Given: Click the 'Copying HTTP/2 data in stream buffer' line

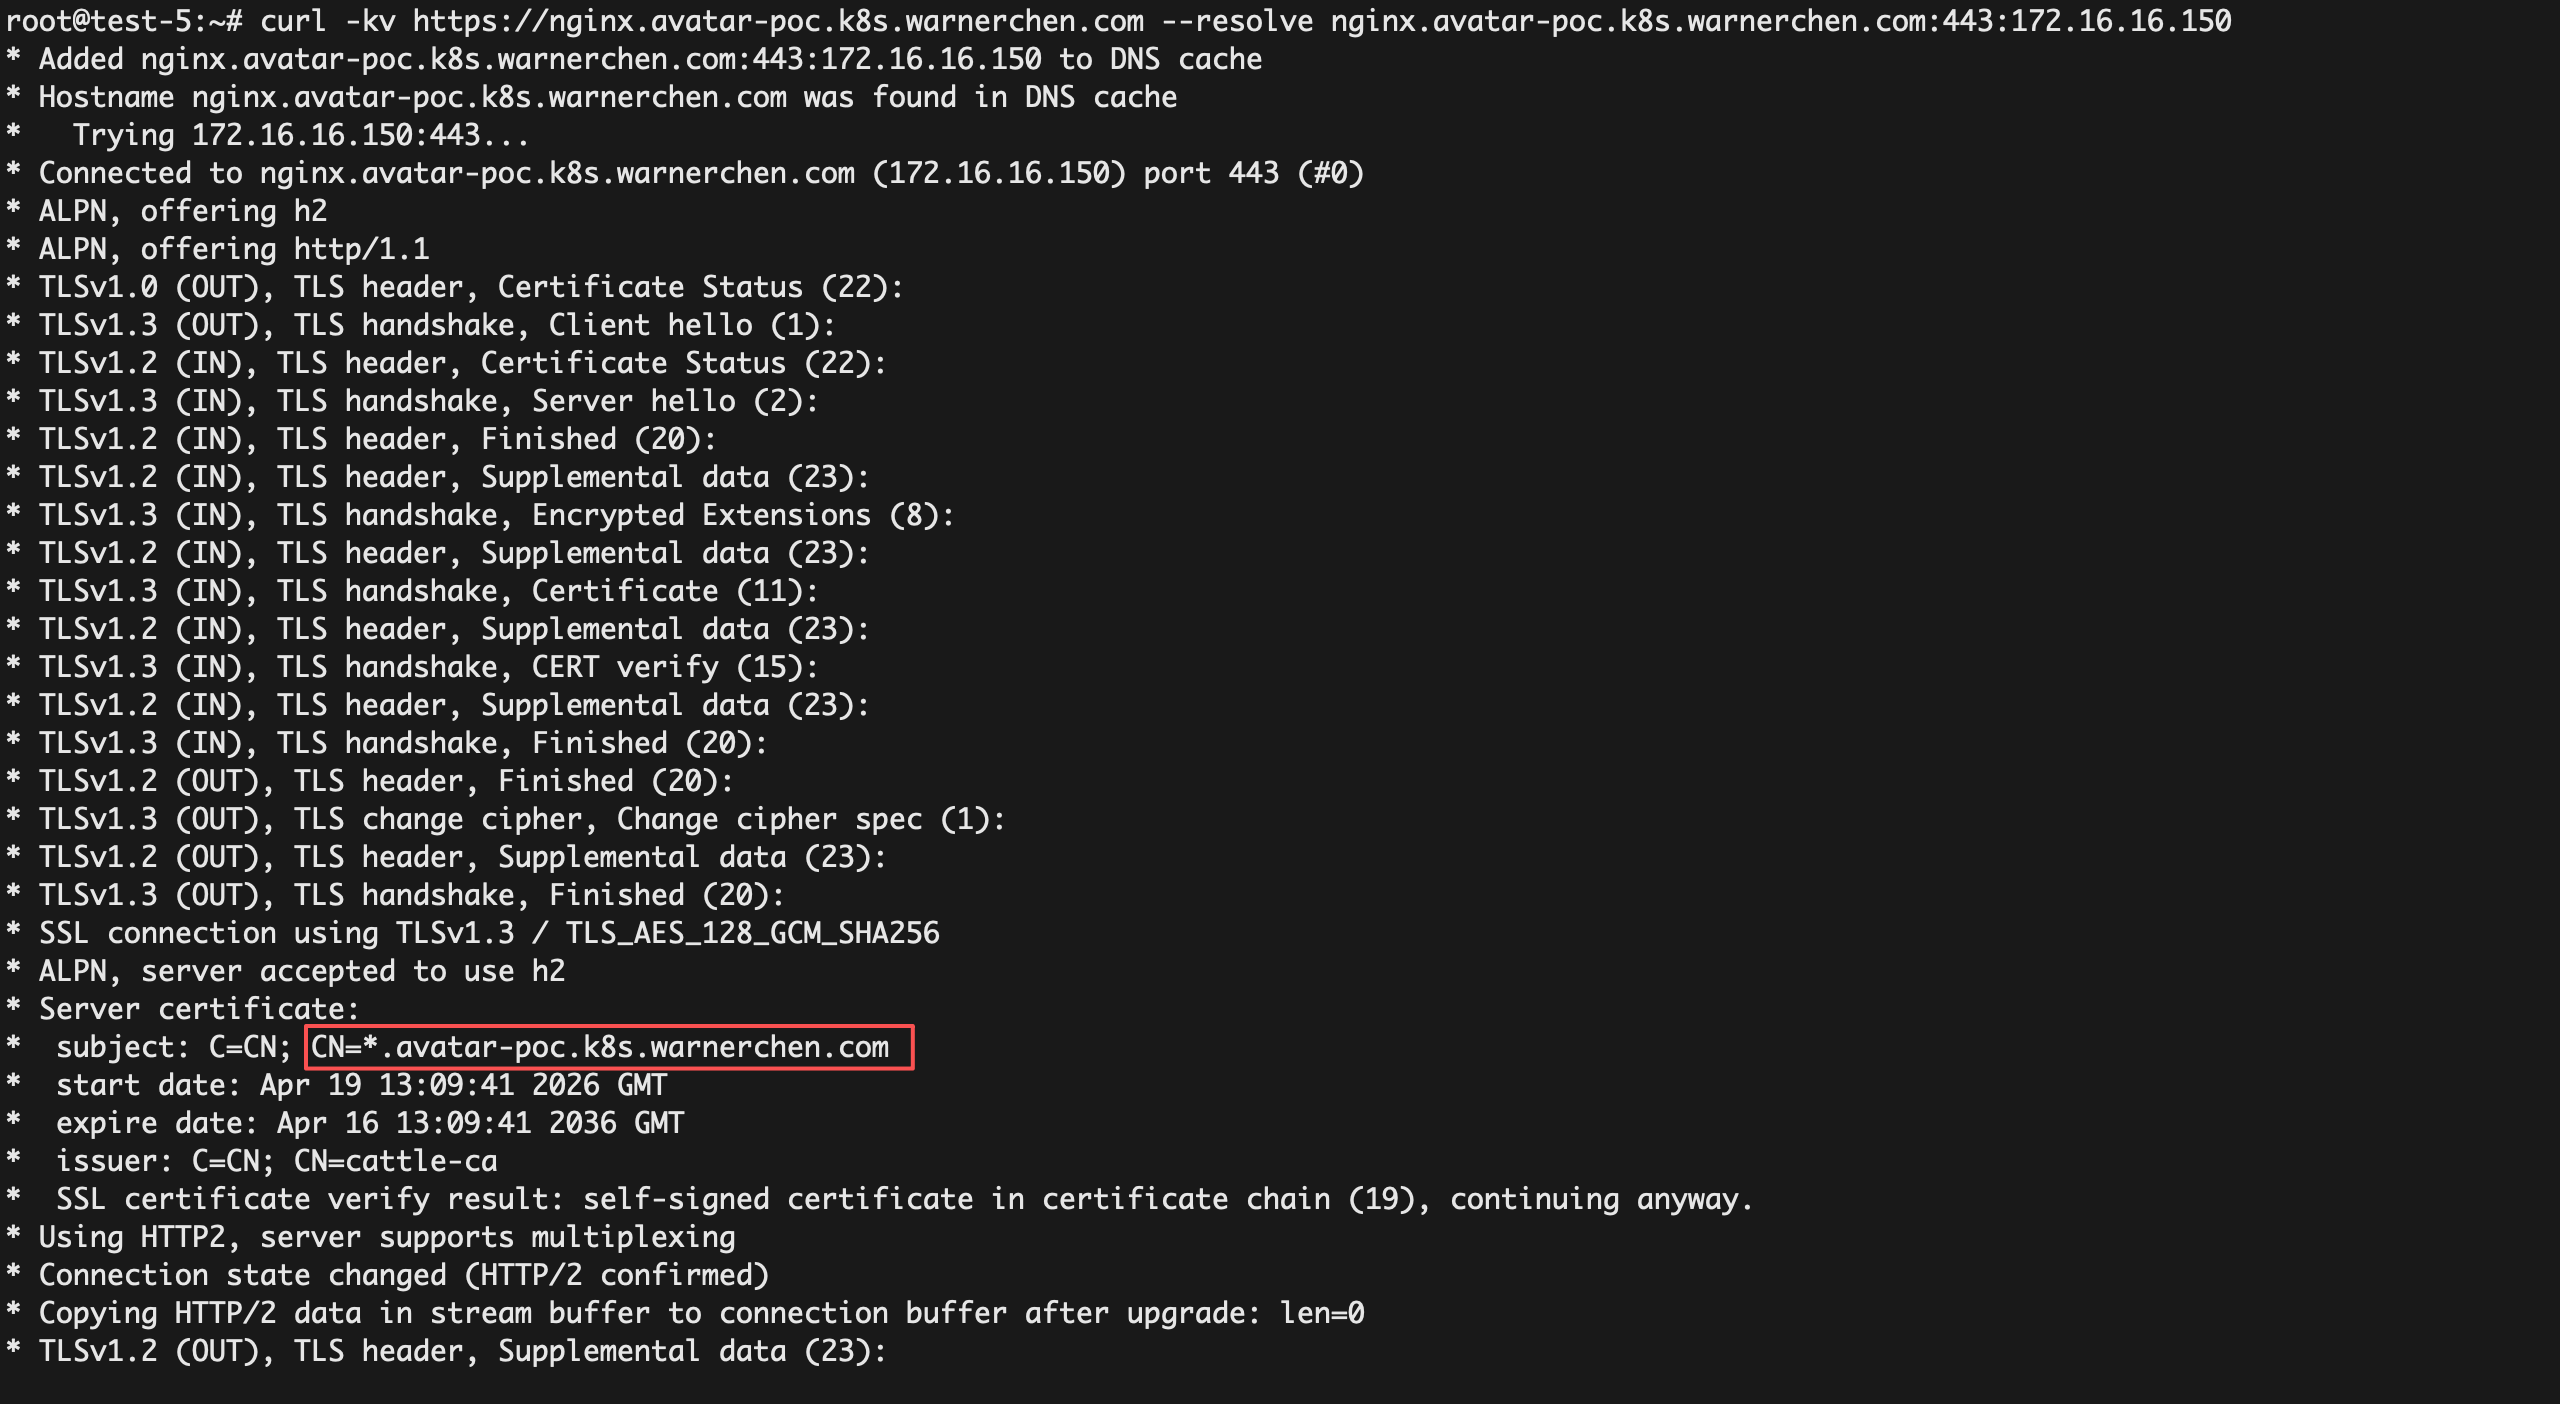Looking at the screenshot, I should tap(700, 1313).
